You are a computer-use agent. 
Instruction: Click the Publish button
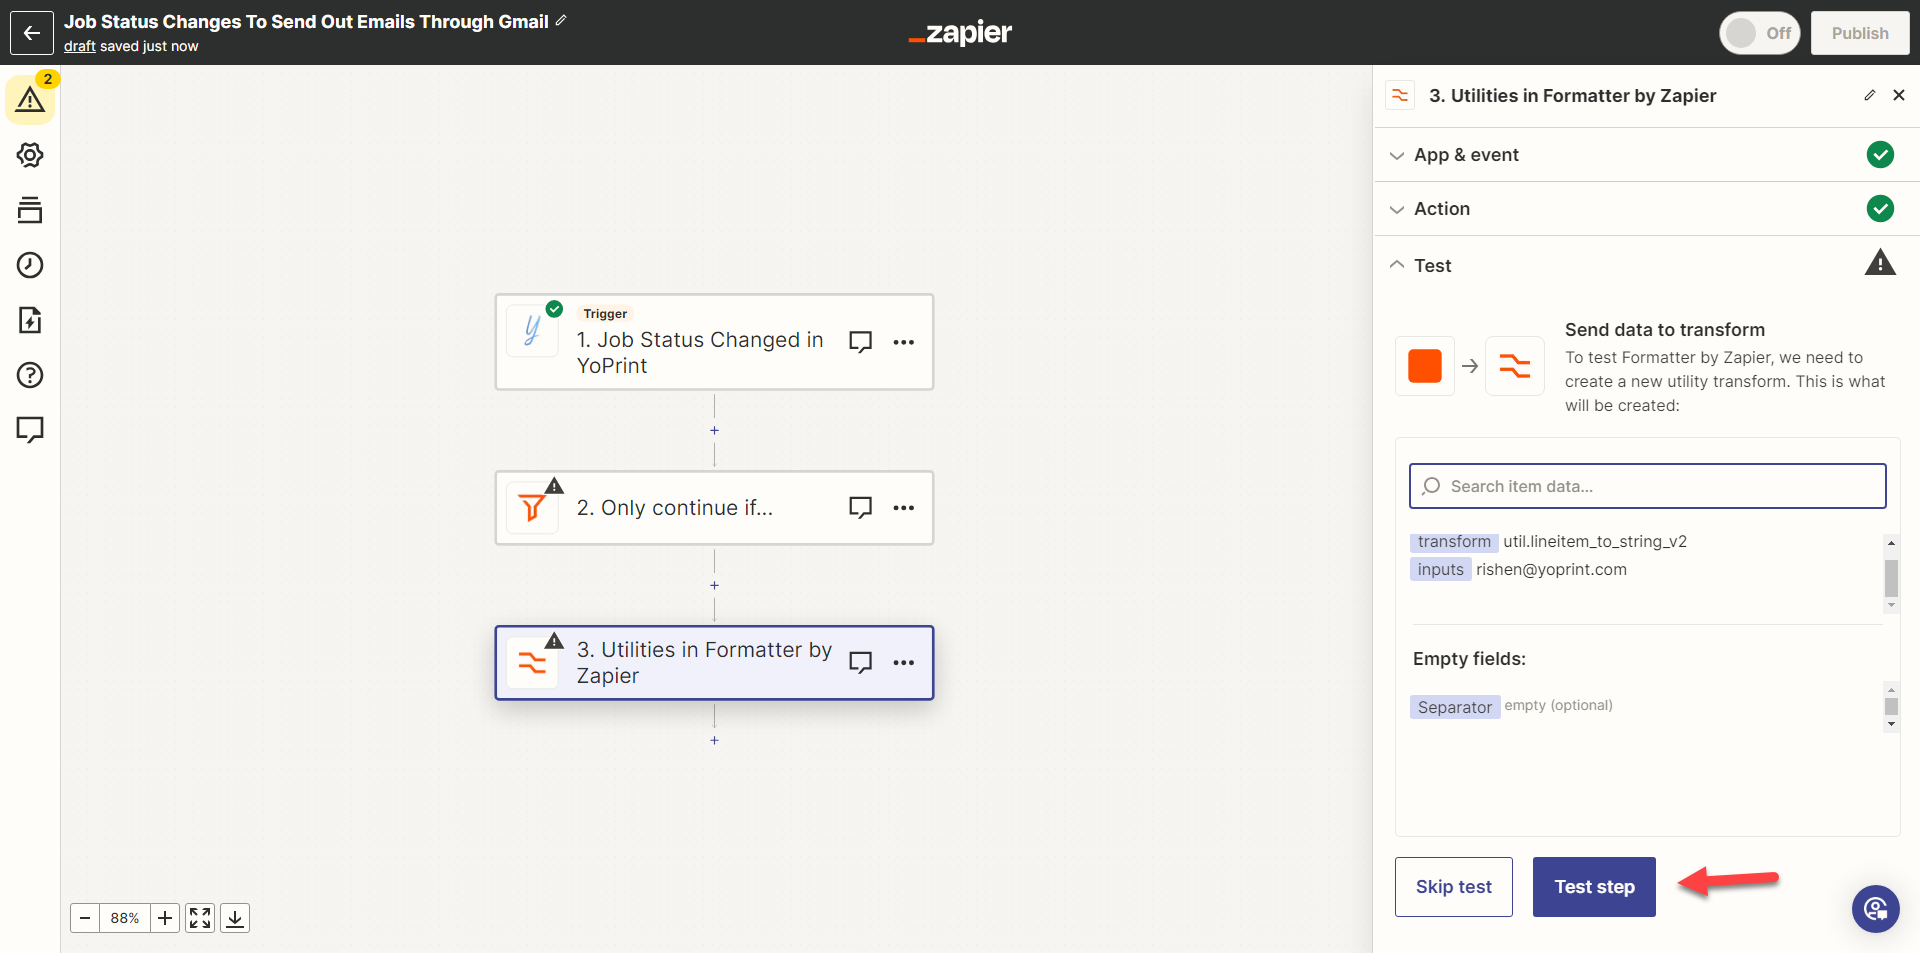1860,33
